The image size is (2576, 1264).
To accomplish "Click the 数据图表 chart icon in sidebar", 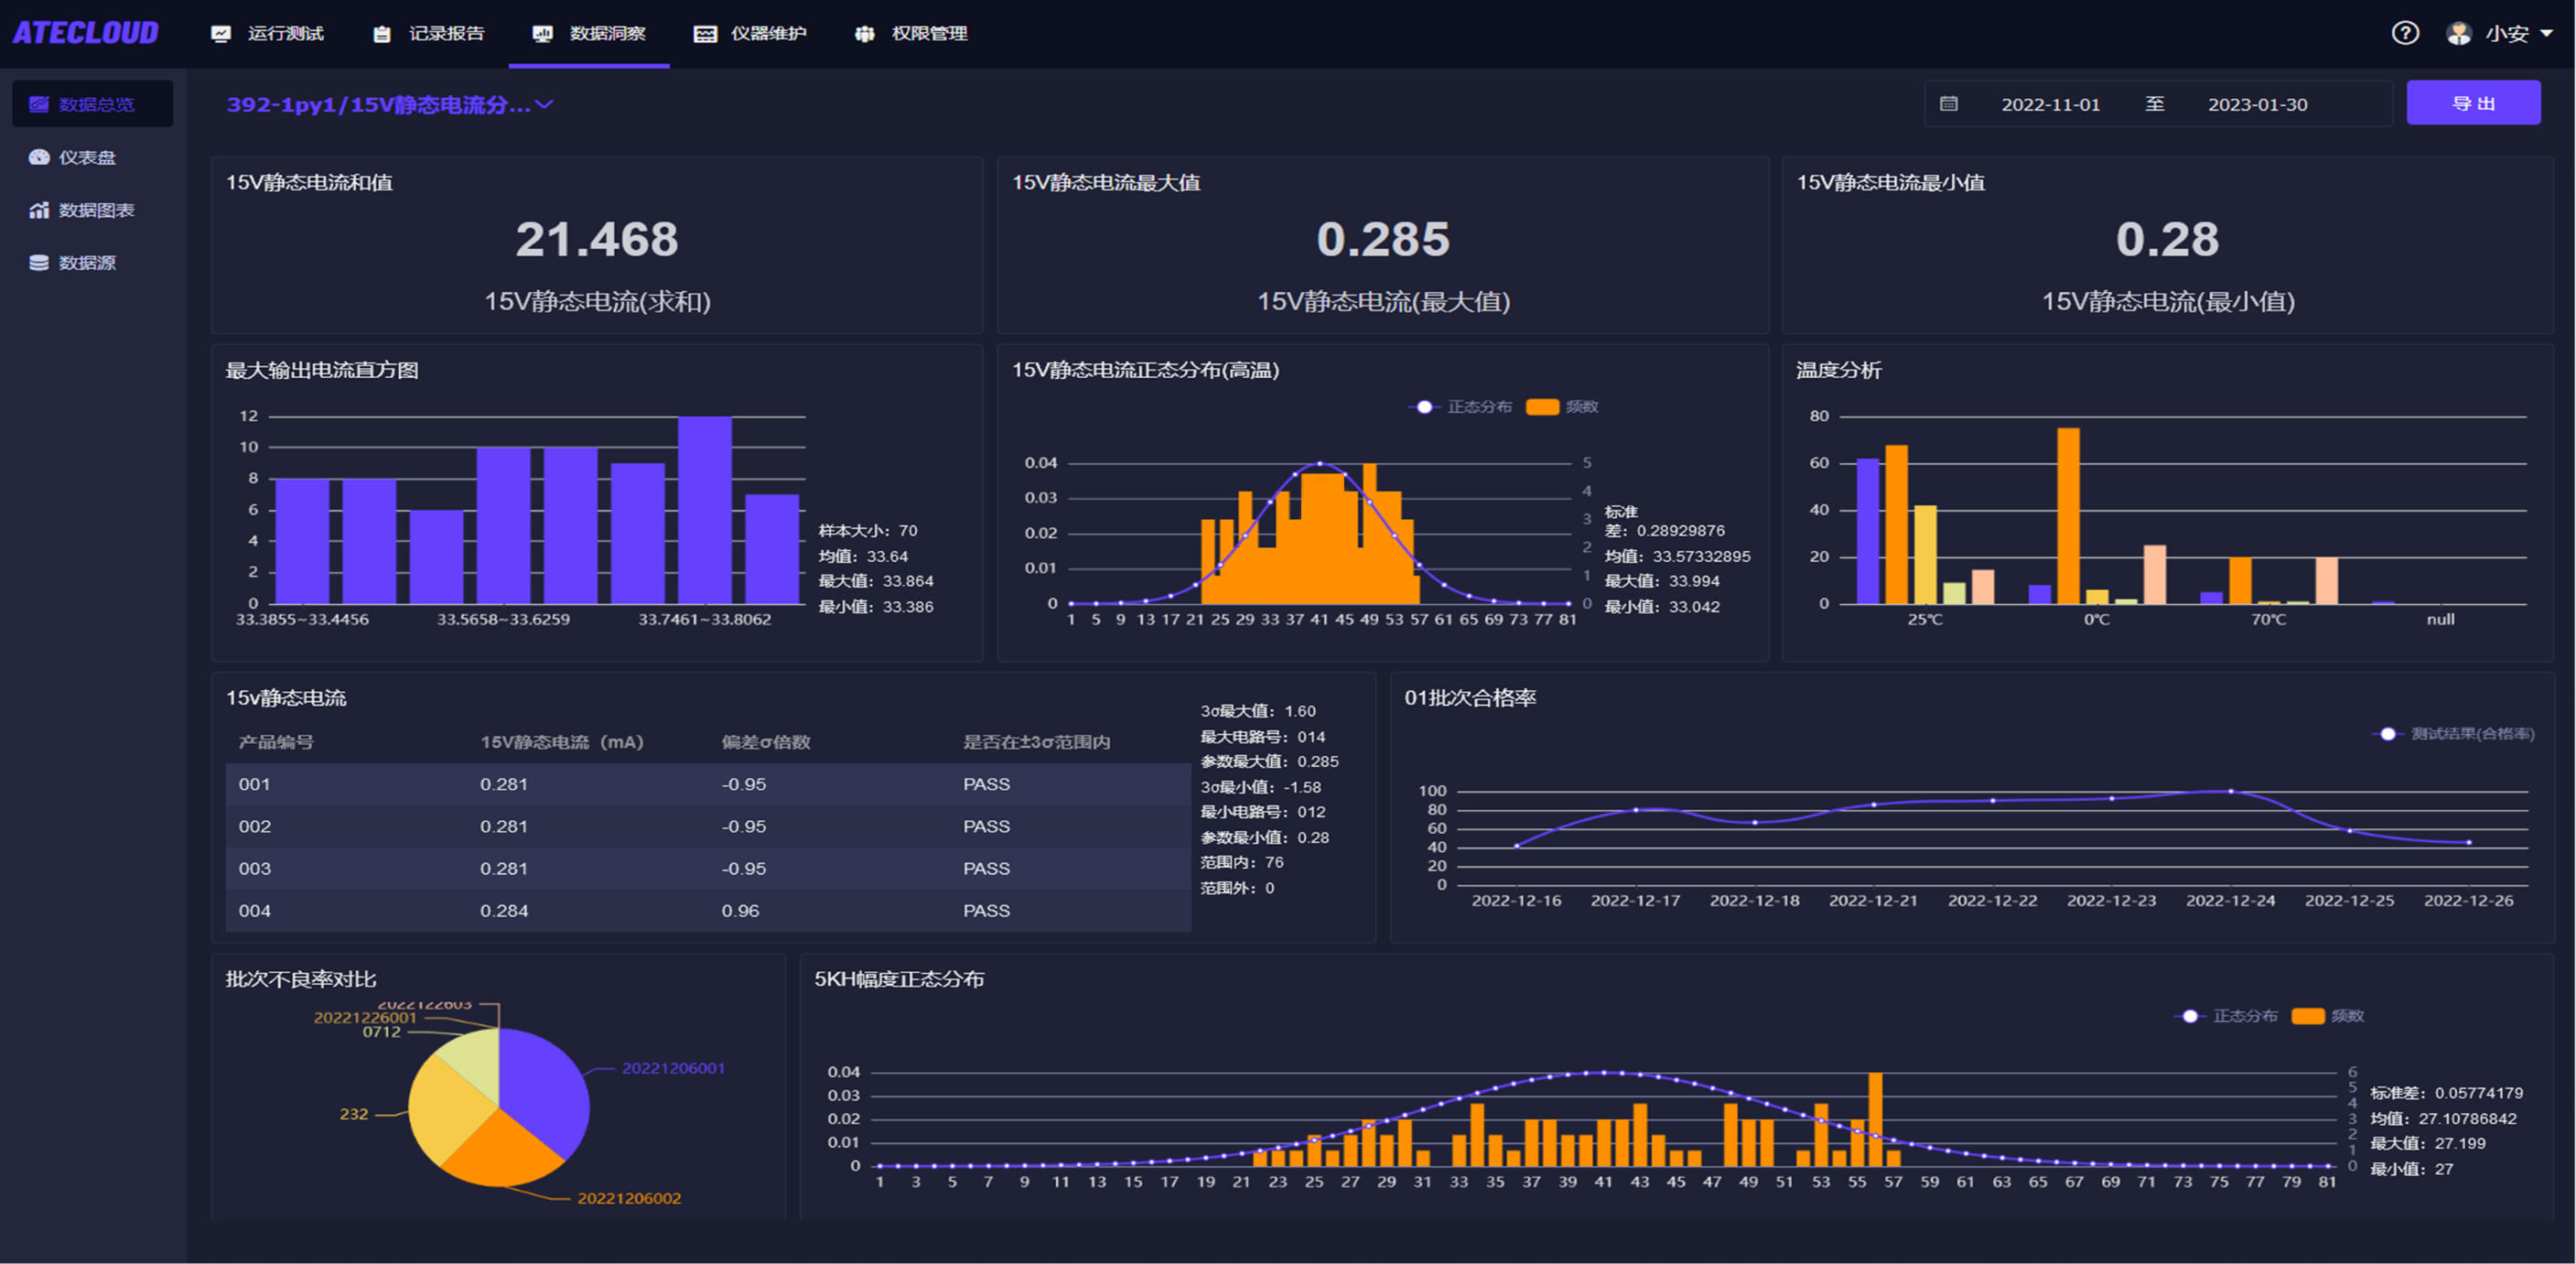I will pos(39,210).
